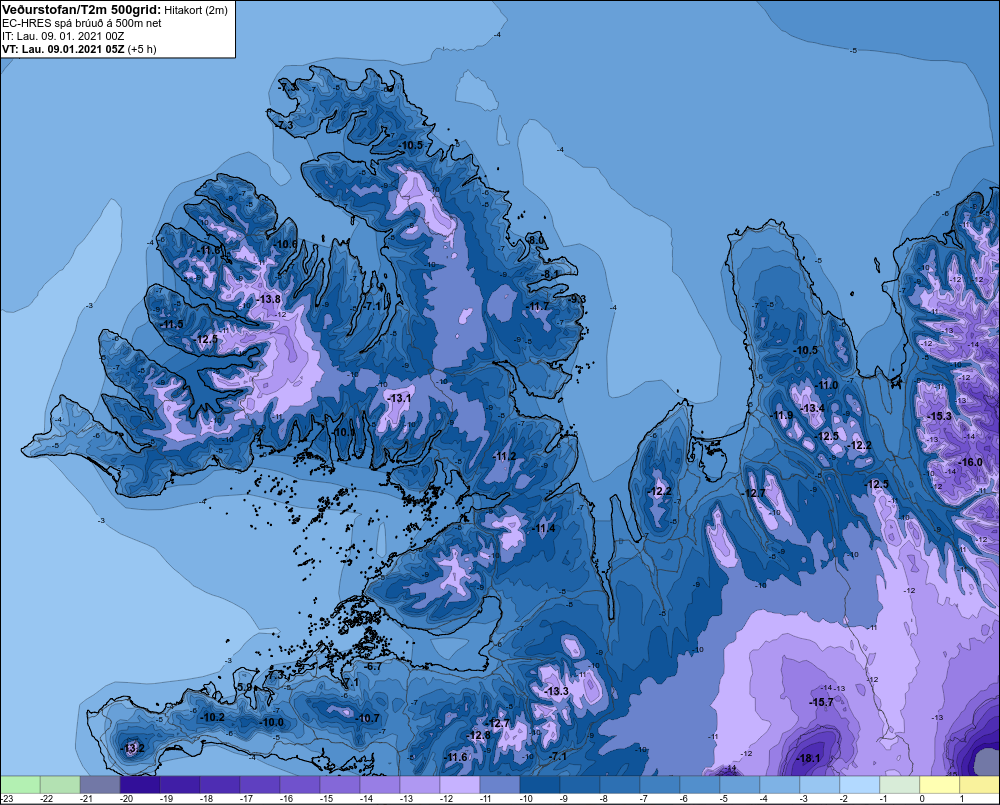The image size is (1000, 805).
Task: Click the 'IT: Lau. 09. 01. 2021 00Z' line
Action: click(x=64, y=36)
